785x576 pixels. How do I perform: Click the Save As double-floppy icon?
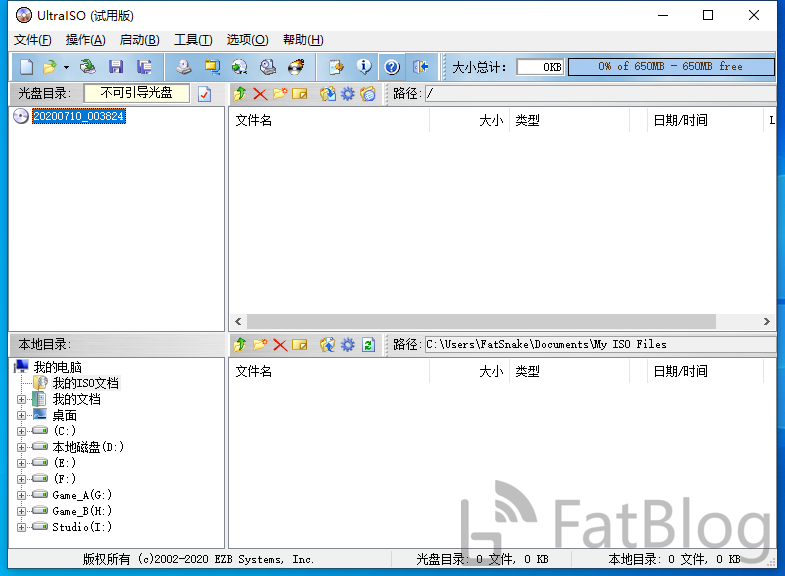click(144, 67)
